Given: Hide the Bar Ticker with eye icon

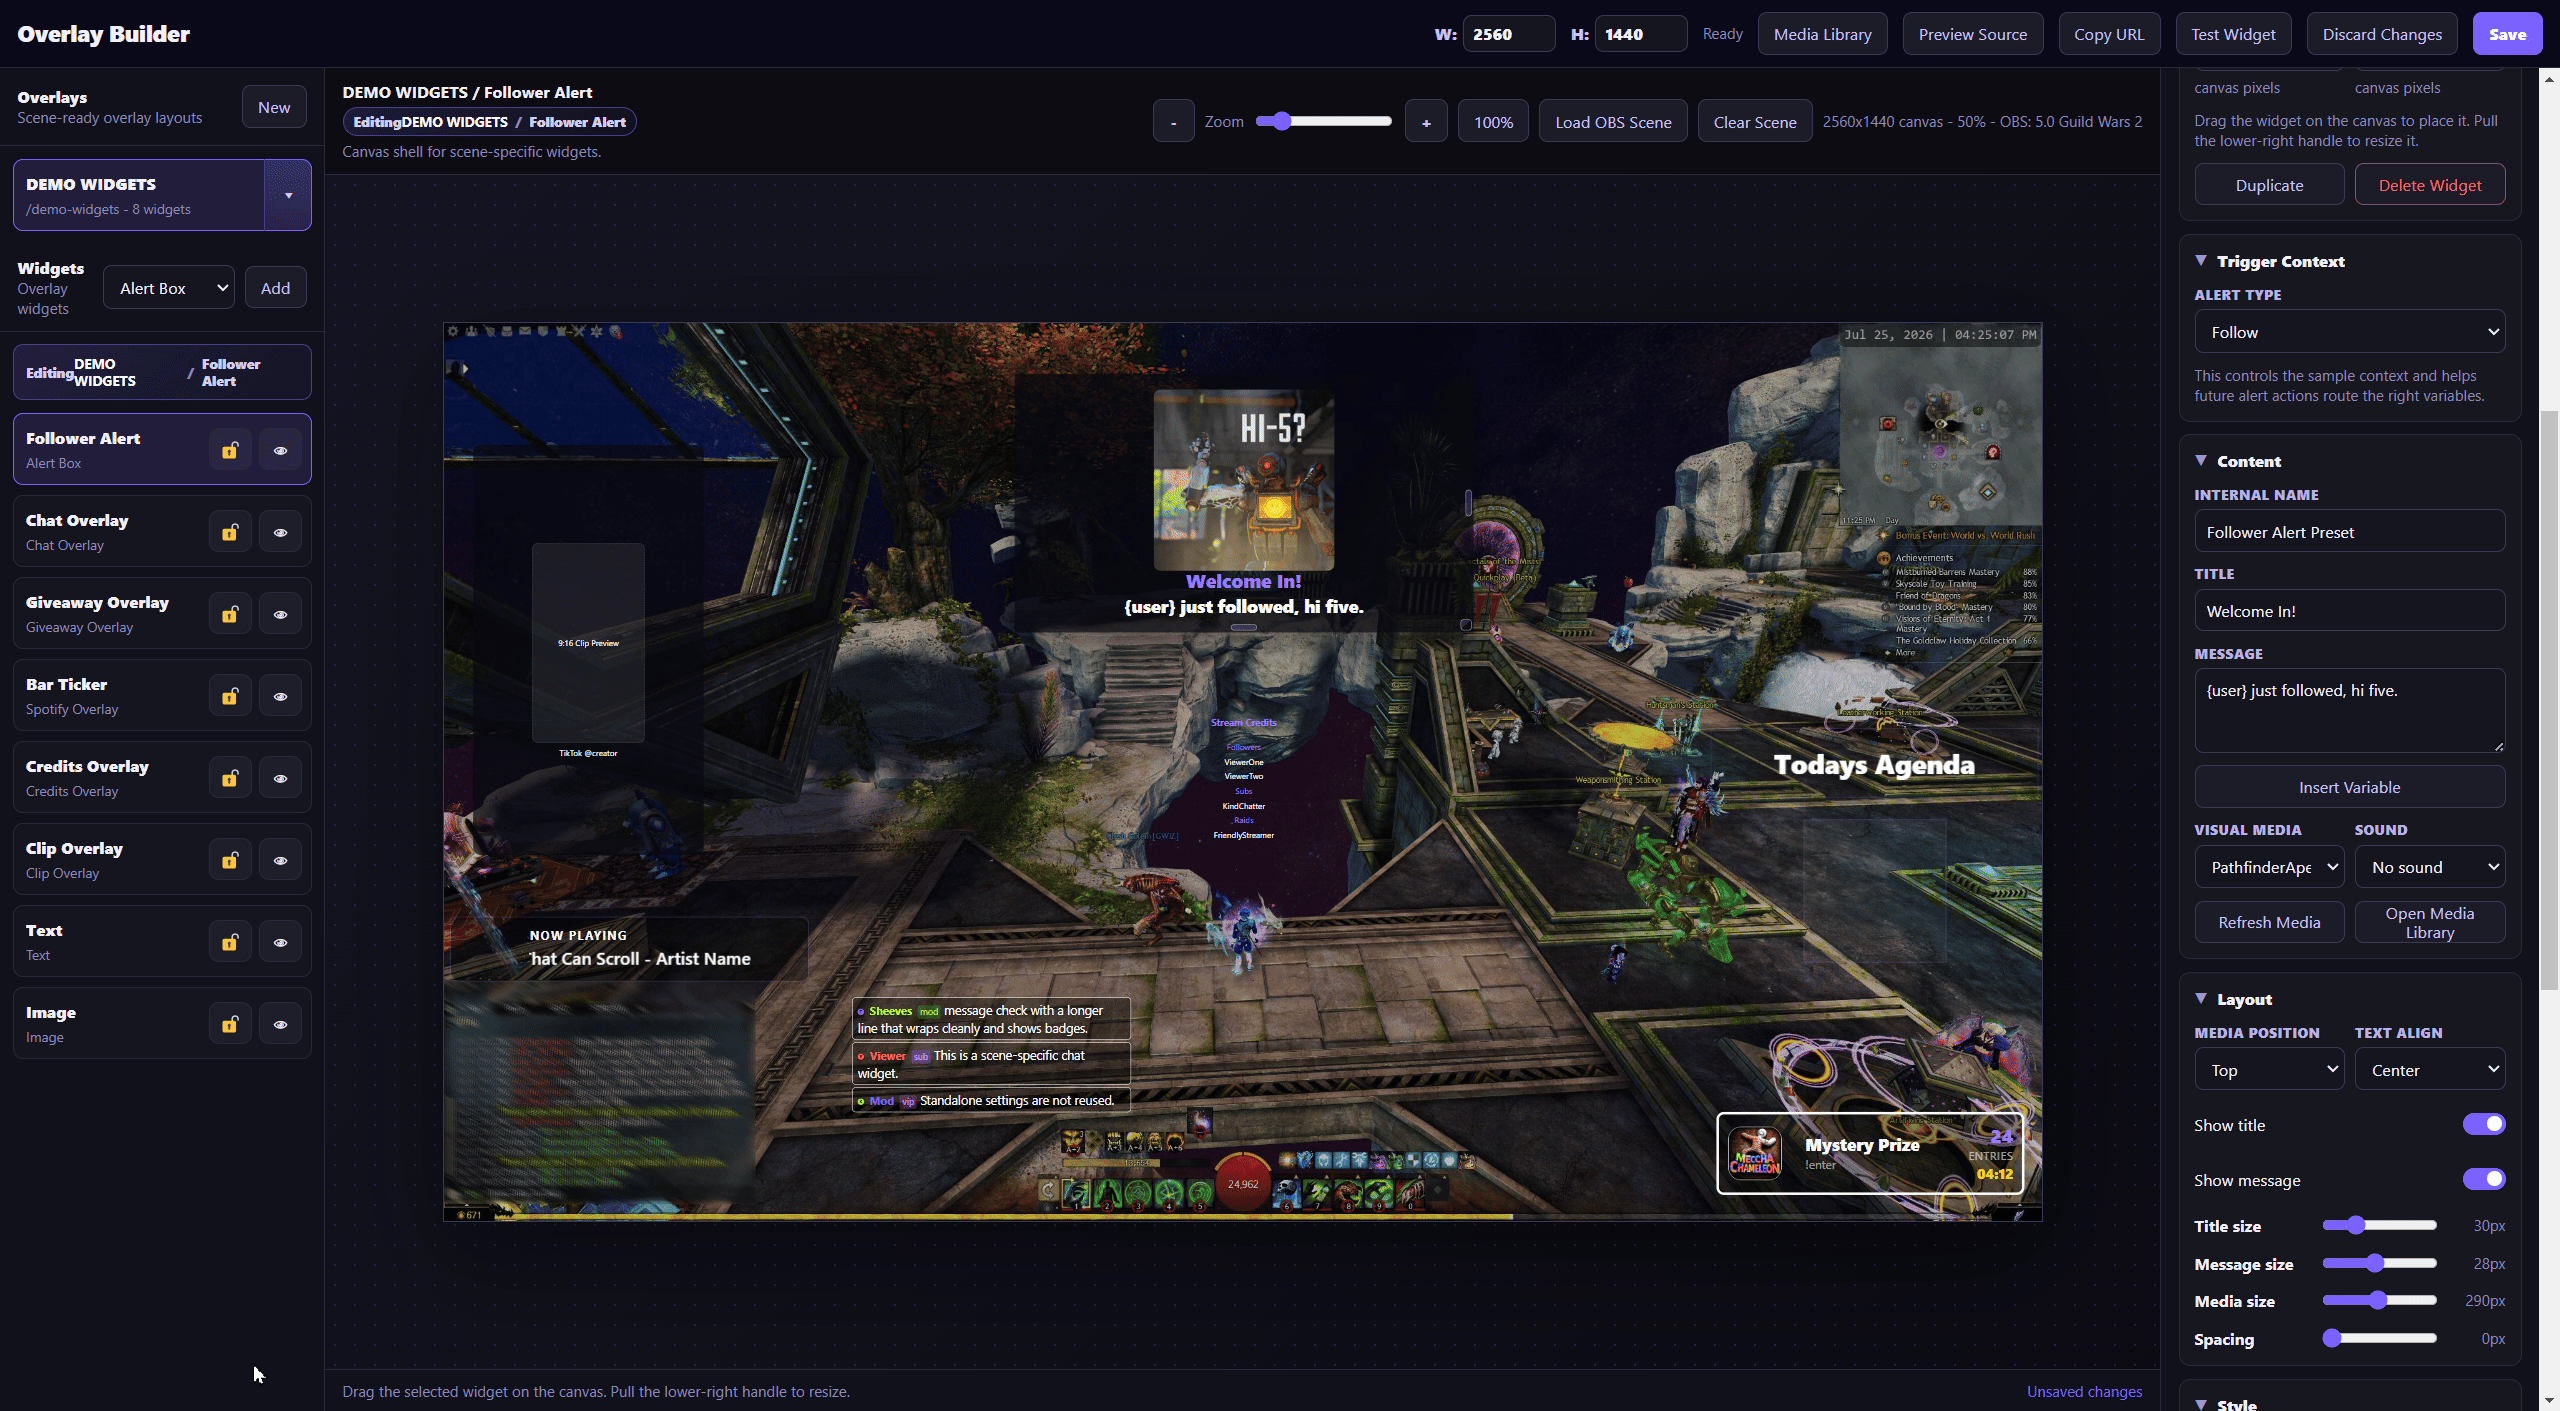Looking at the screenshot, I should (x=280, y=696).
